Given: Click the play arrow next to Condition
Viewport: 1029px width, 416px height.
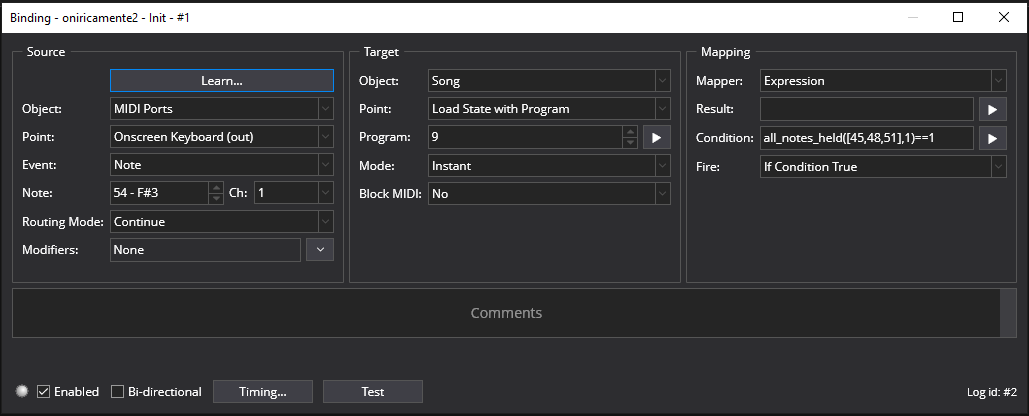Looking at the screenshot, I should (992, 138).
